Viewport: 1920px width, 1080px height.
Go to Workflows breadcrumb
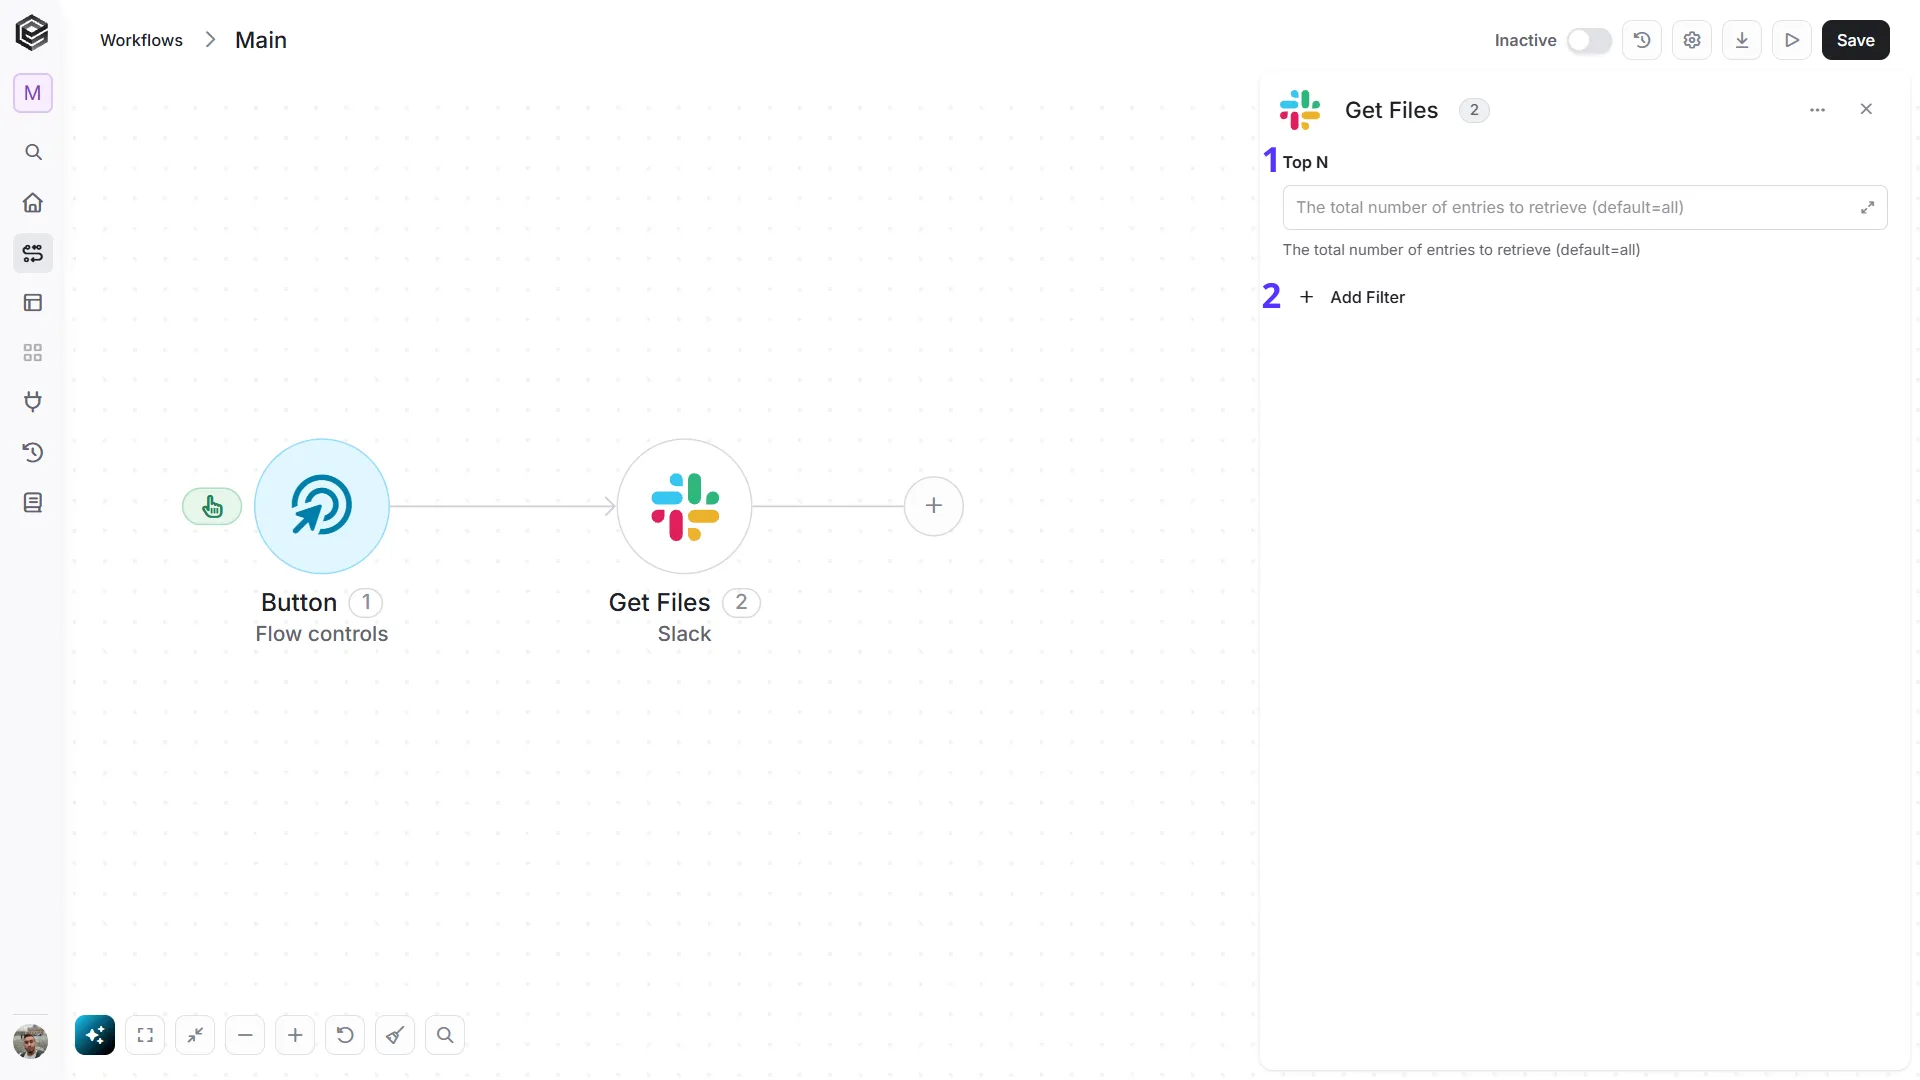pos(141,40)
